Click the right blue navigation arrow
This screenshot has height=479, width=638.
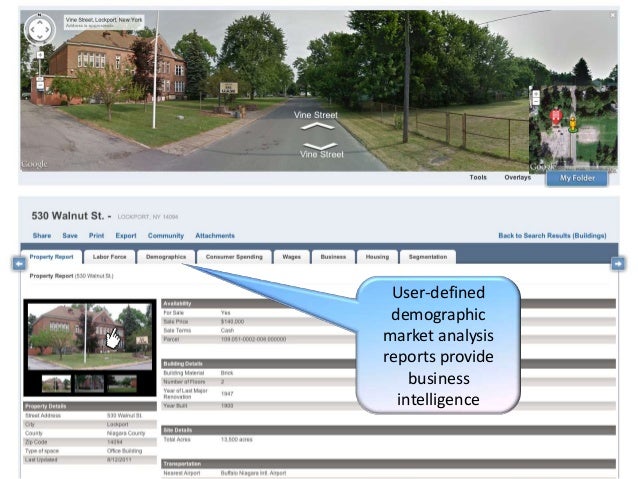coord(617,263)
